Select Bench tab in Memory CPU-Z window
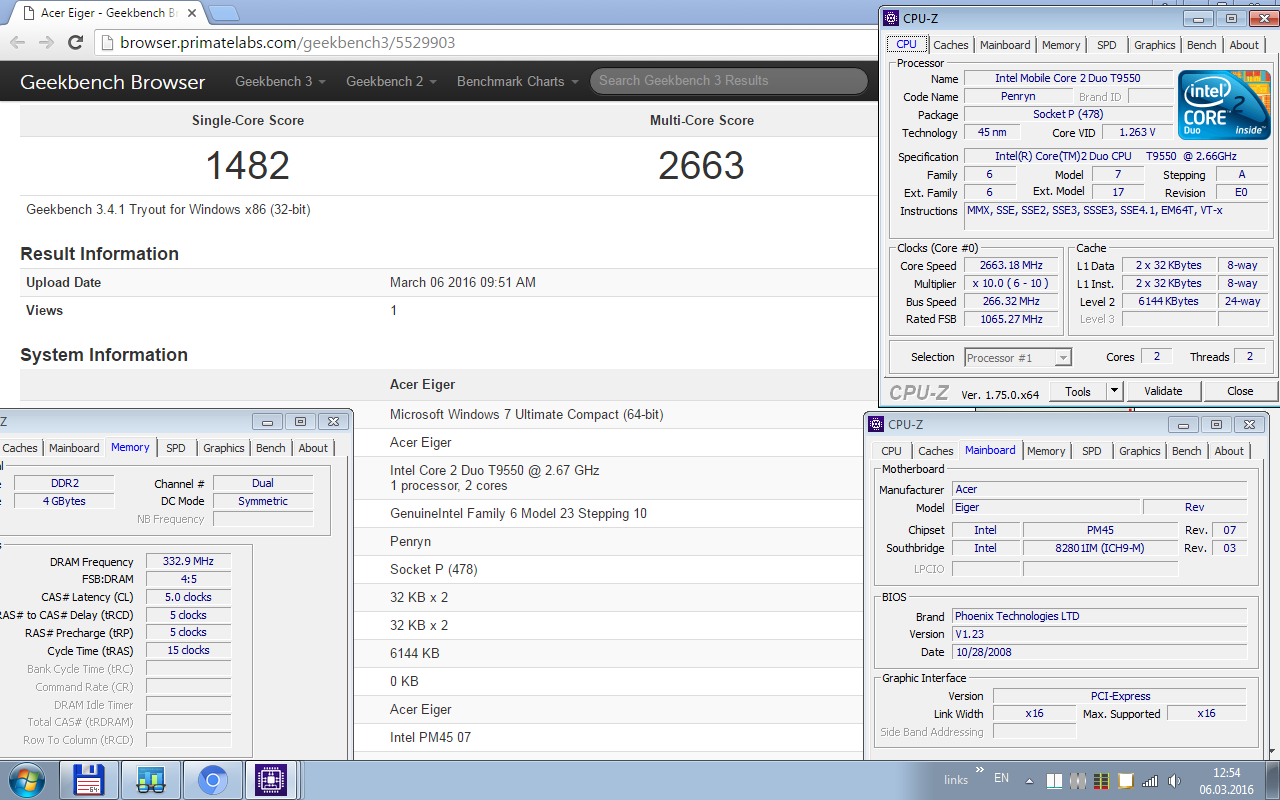1280x800 pixels. pos(271,448)
